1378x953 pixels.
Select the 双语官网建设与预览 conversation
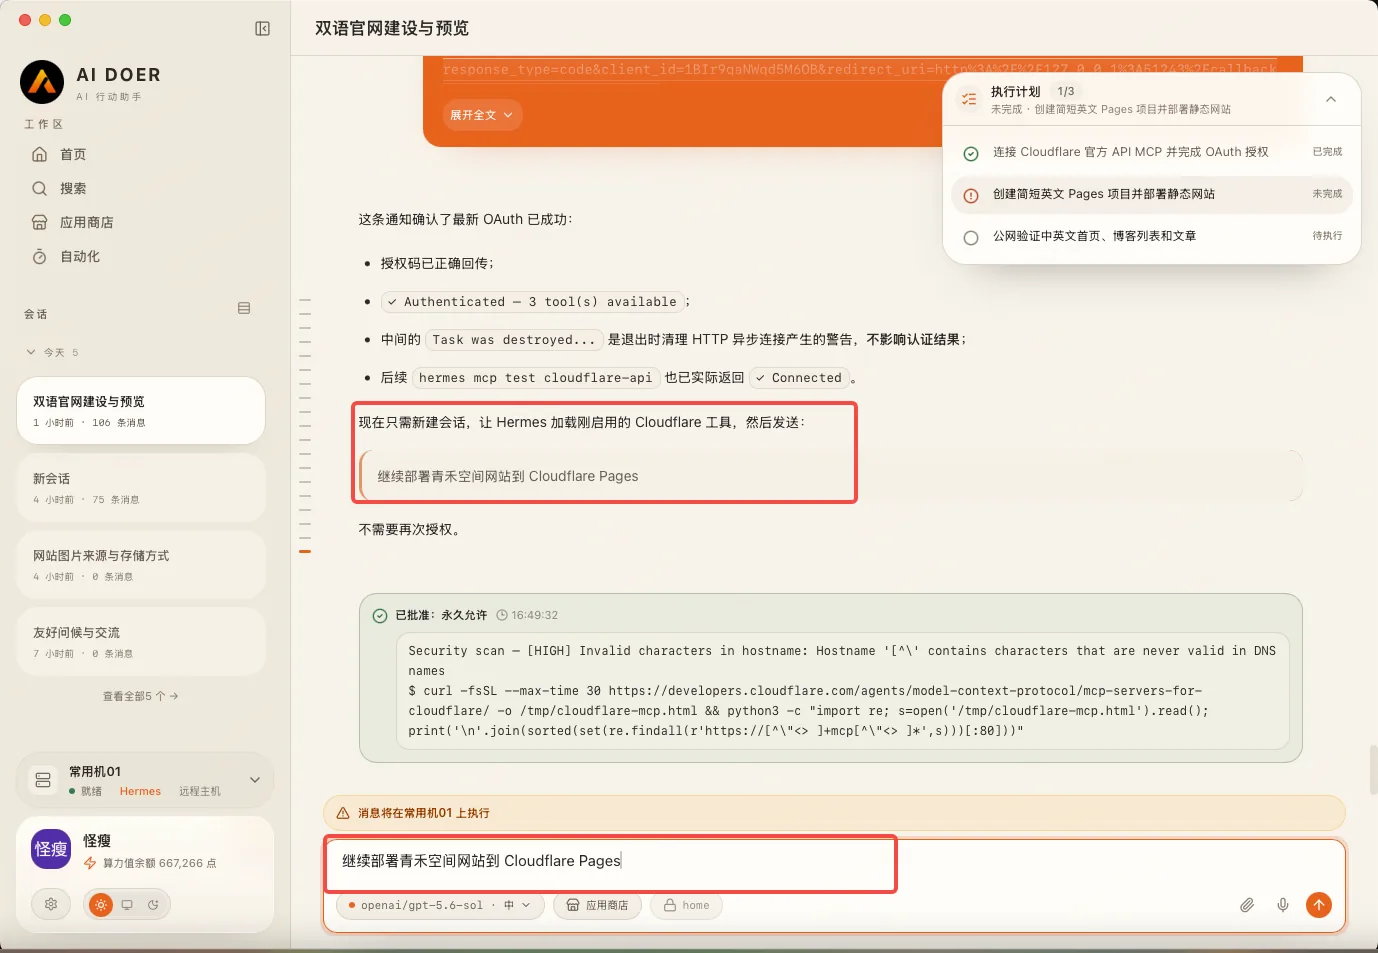coord(141,410)
